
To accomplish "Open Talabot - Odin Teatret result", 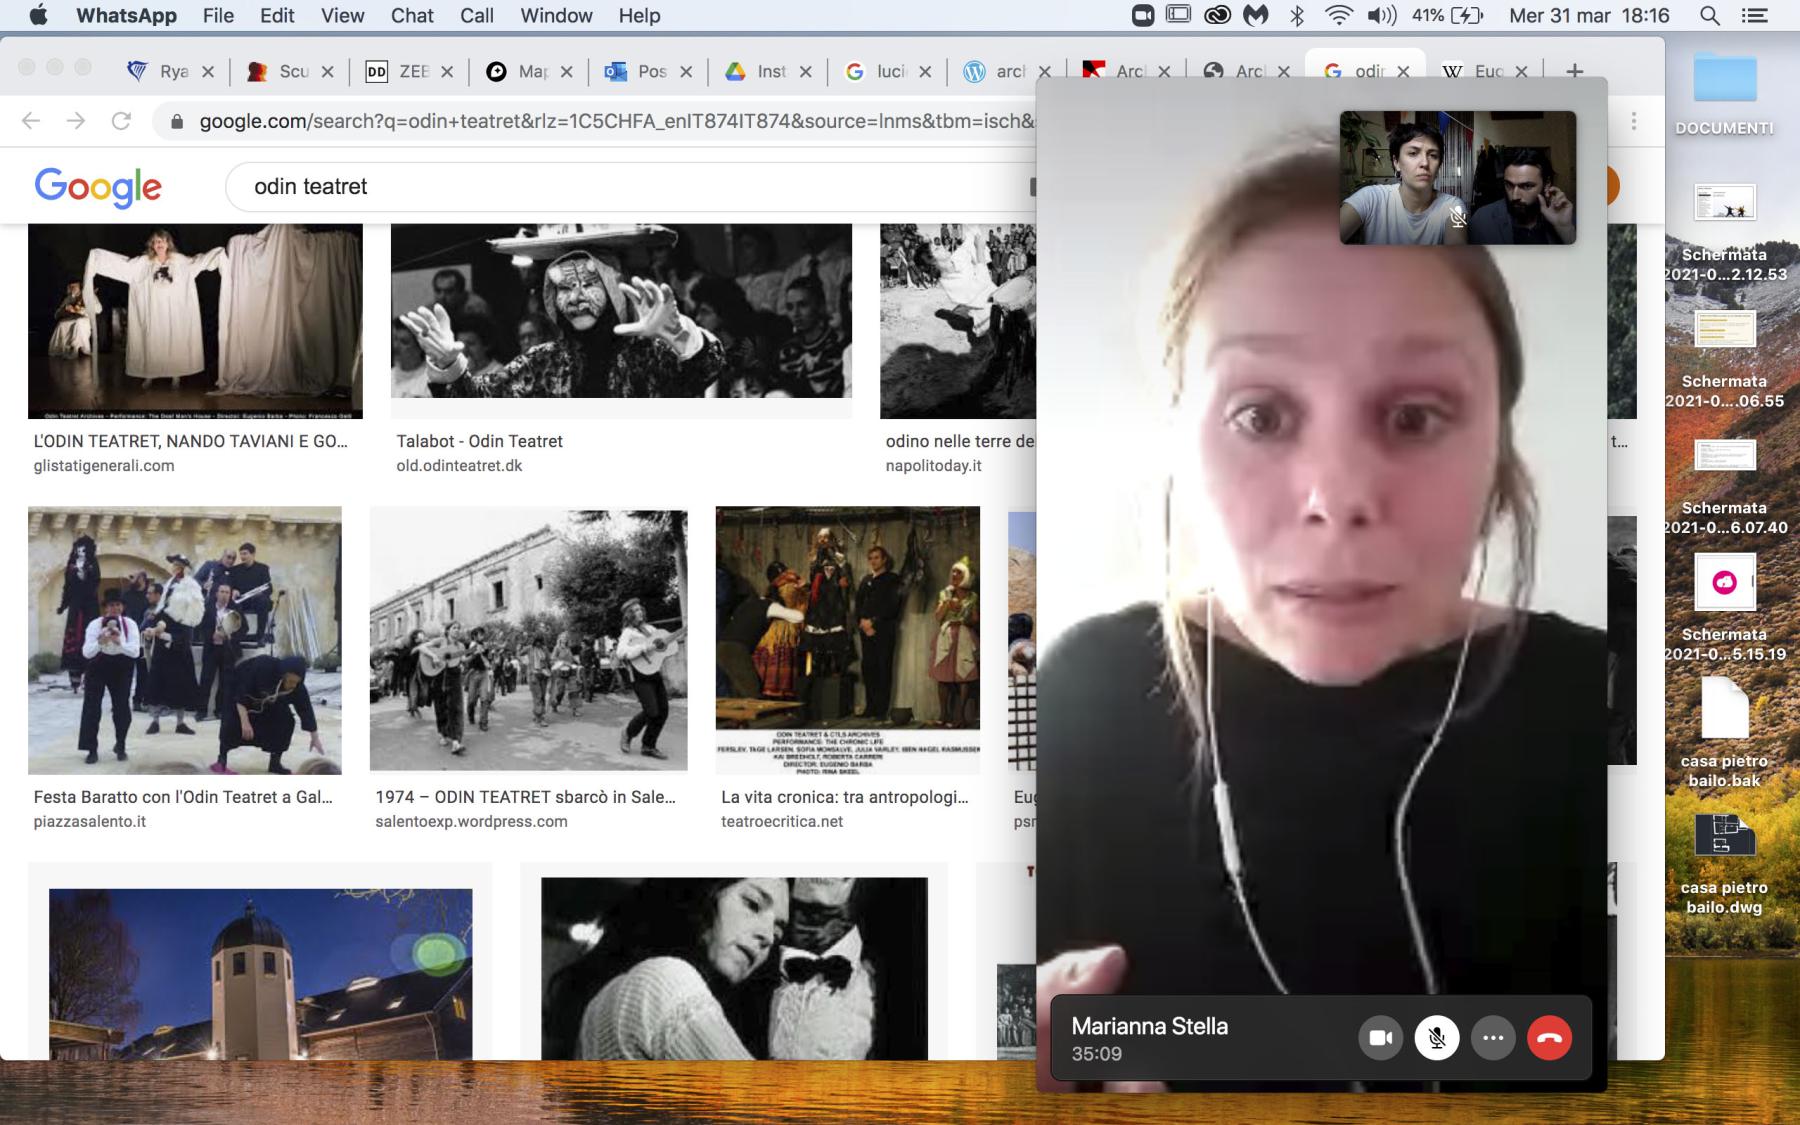I will 479,441.
